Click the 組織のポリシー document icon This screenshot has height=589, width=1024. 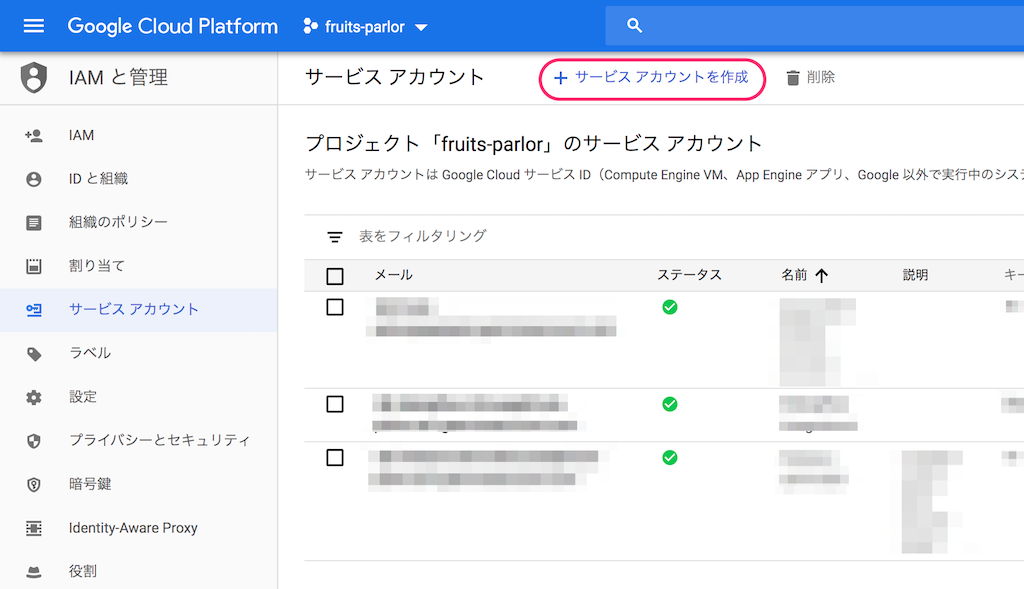tap(34, 223)
